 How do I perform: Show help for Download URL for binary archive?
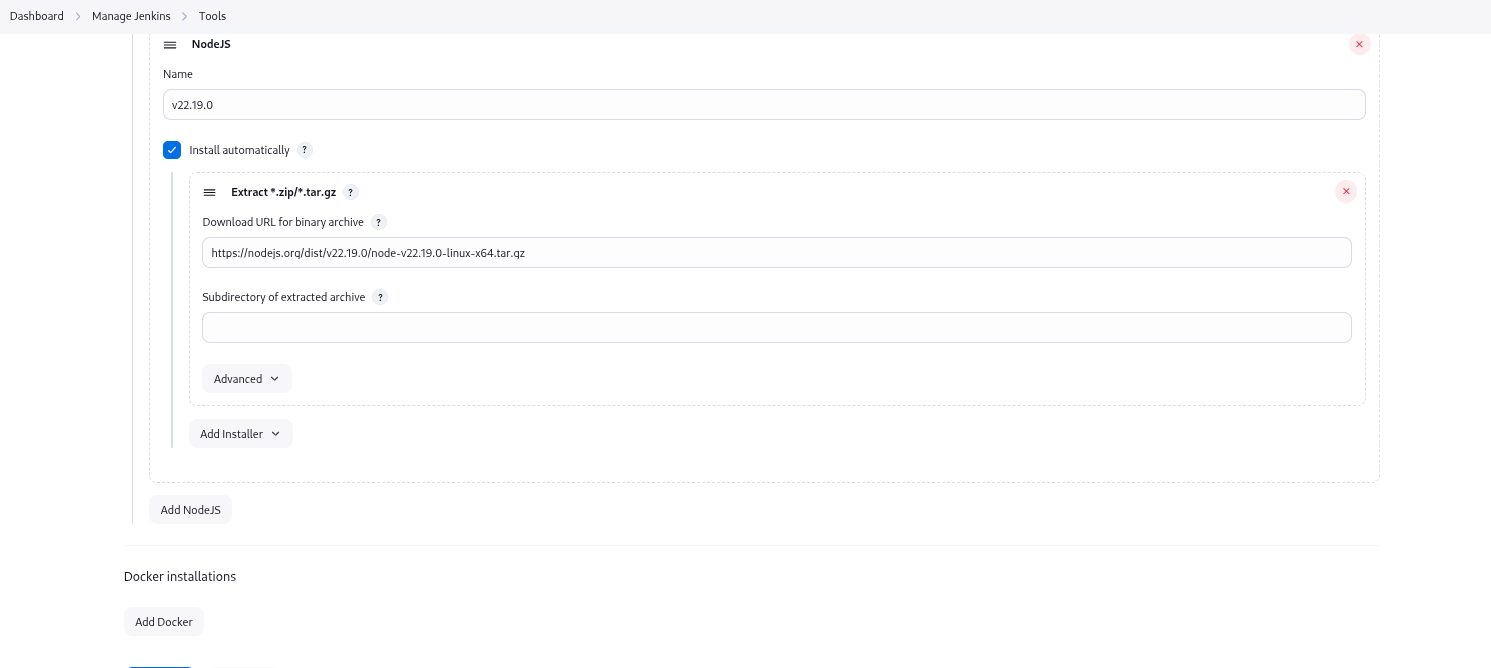pyautogui.click(x=379, y=222)
